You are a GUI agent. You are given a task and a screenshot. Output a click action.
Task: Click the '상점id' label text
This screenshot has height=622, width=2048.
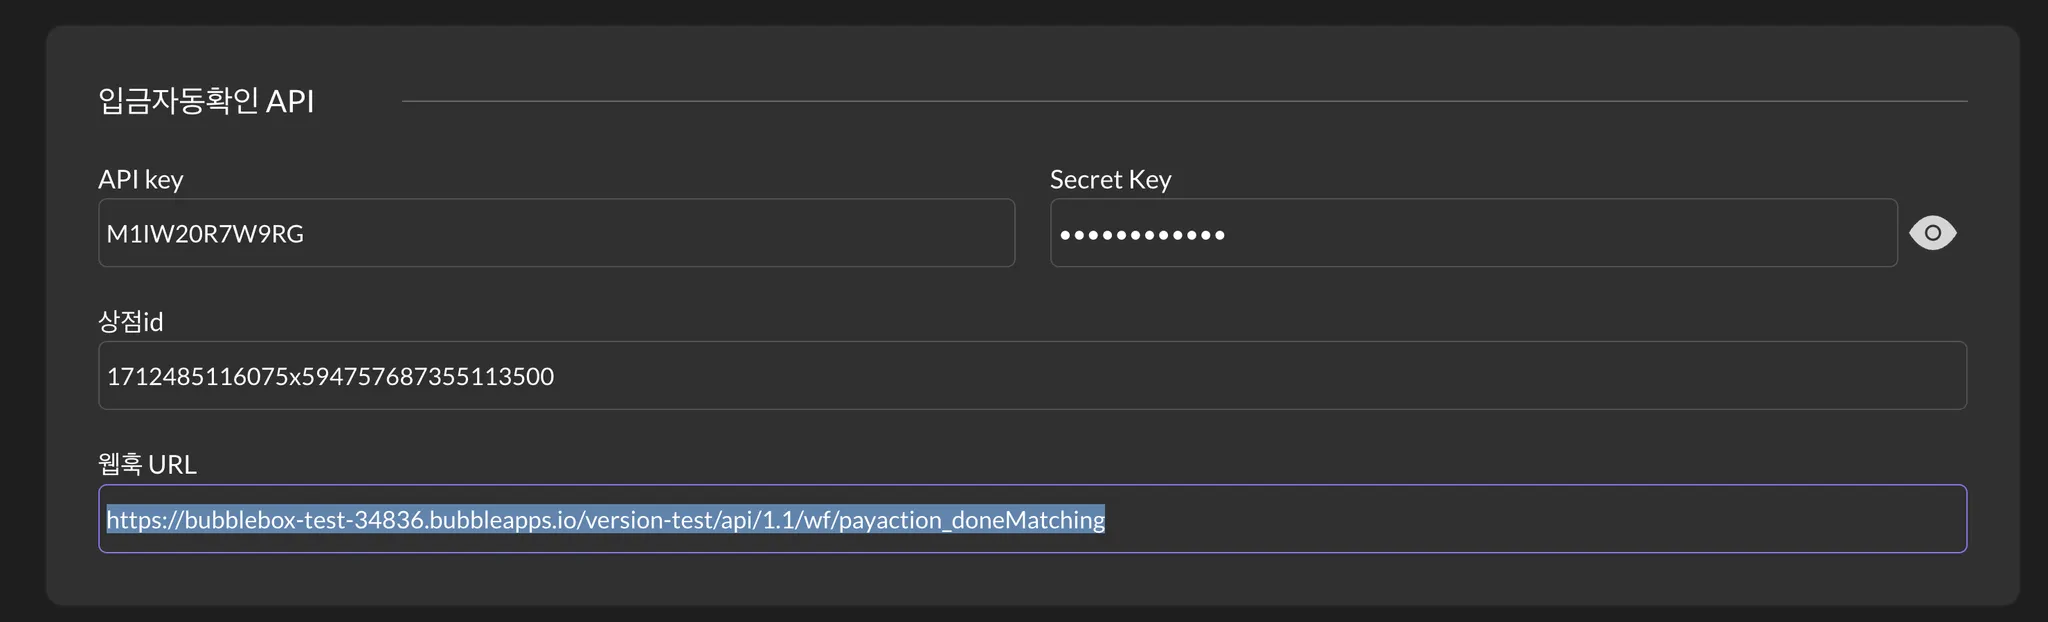[131, 322]
